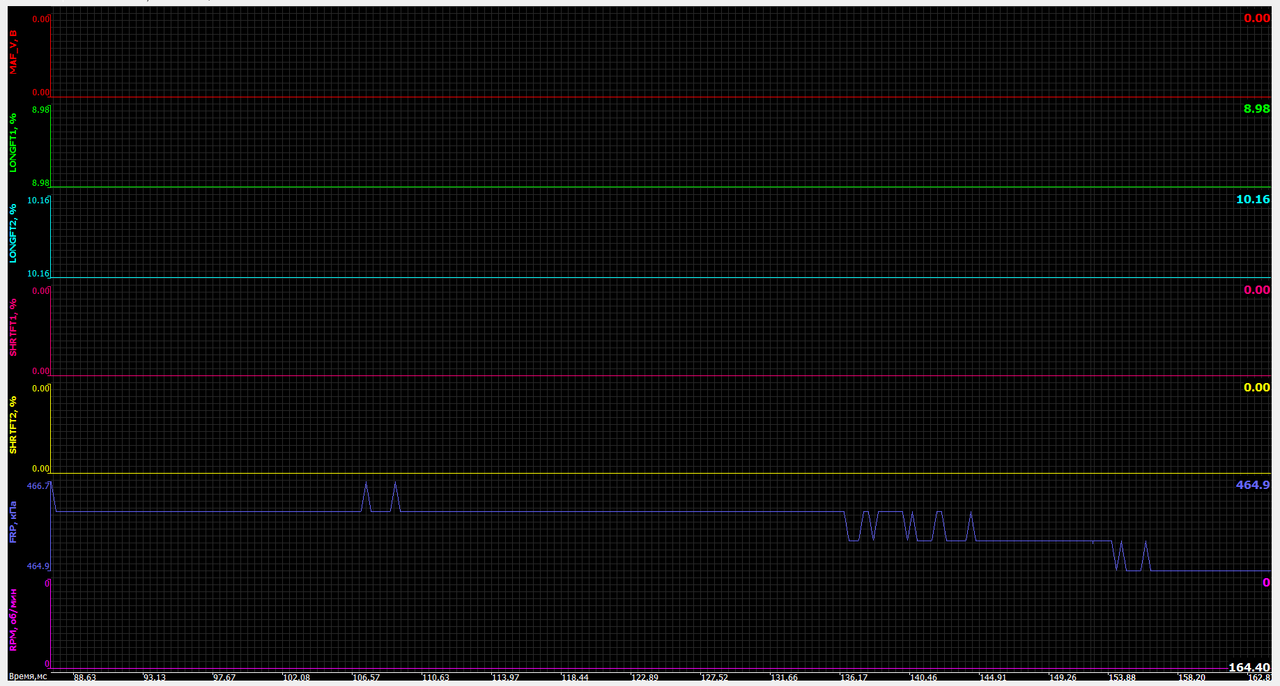Click the 153.88 time axis tick

point(1121,677)
